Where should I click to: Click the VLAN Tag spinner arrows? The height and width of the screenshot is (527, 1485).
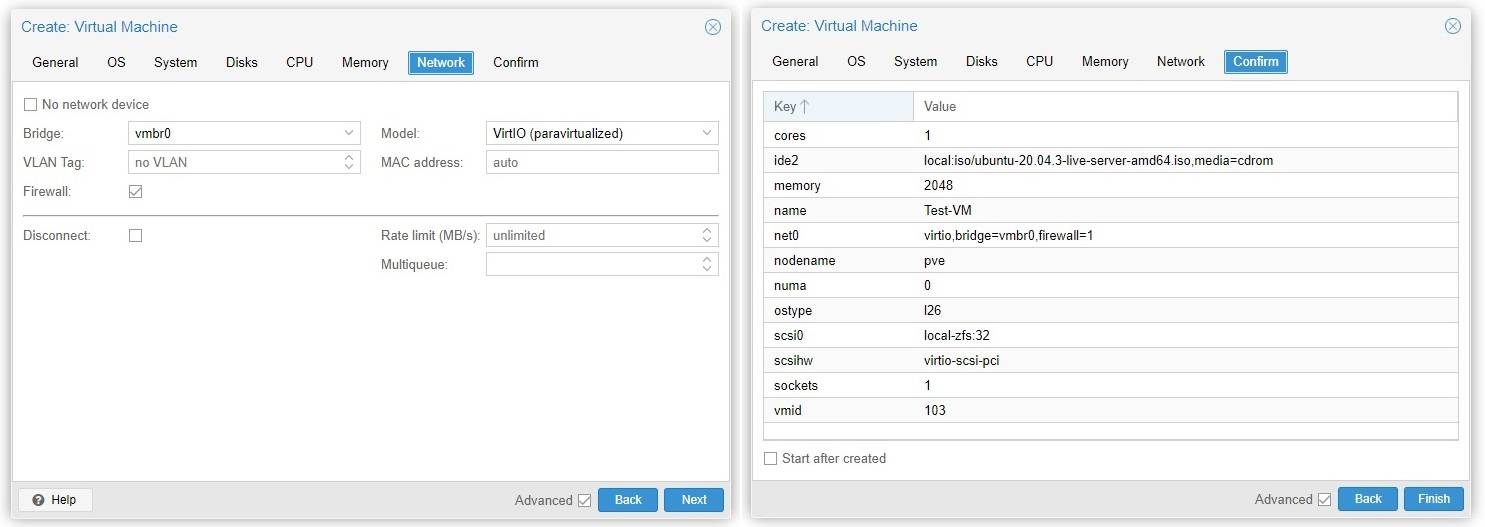[x=349, y=162]
